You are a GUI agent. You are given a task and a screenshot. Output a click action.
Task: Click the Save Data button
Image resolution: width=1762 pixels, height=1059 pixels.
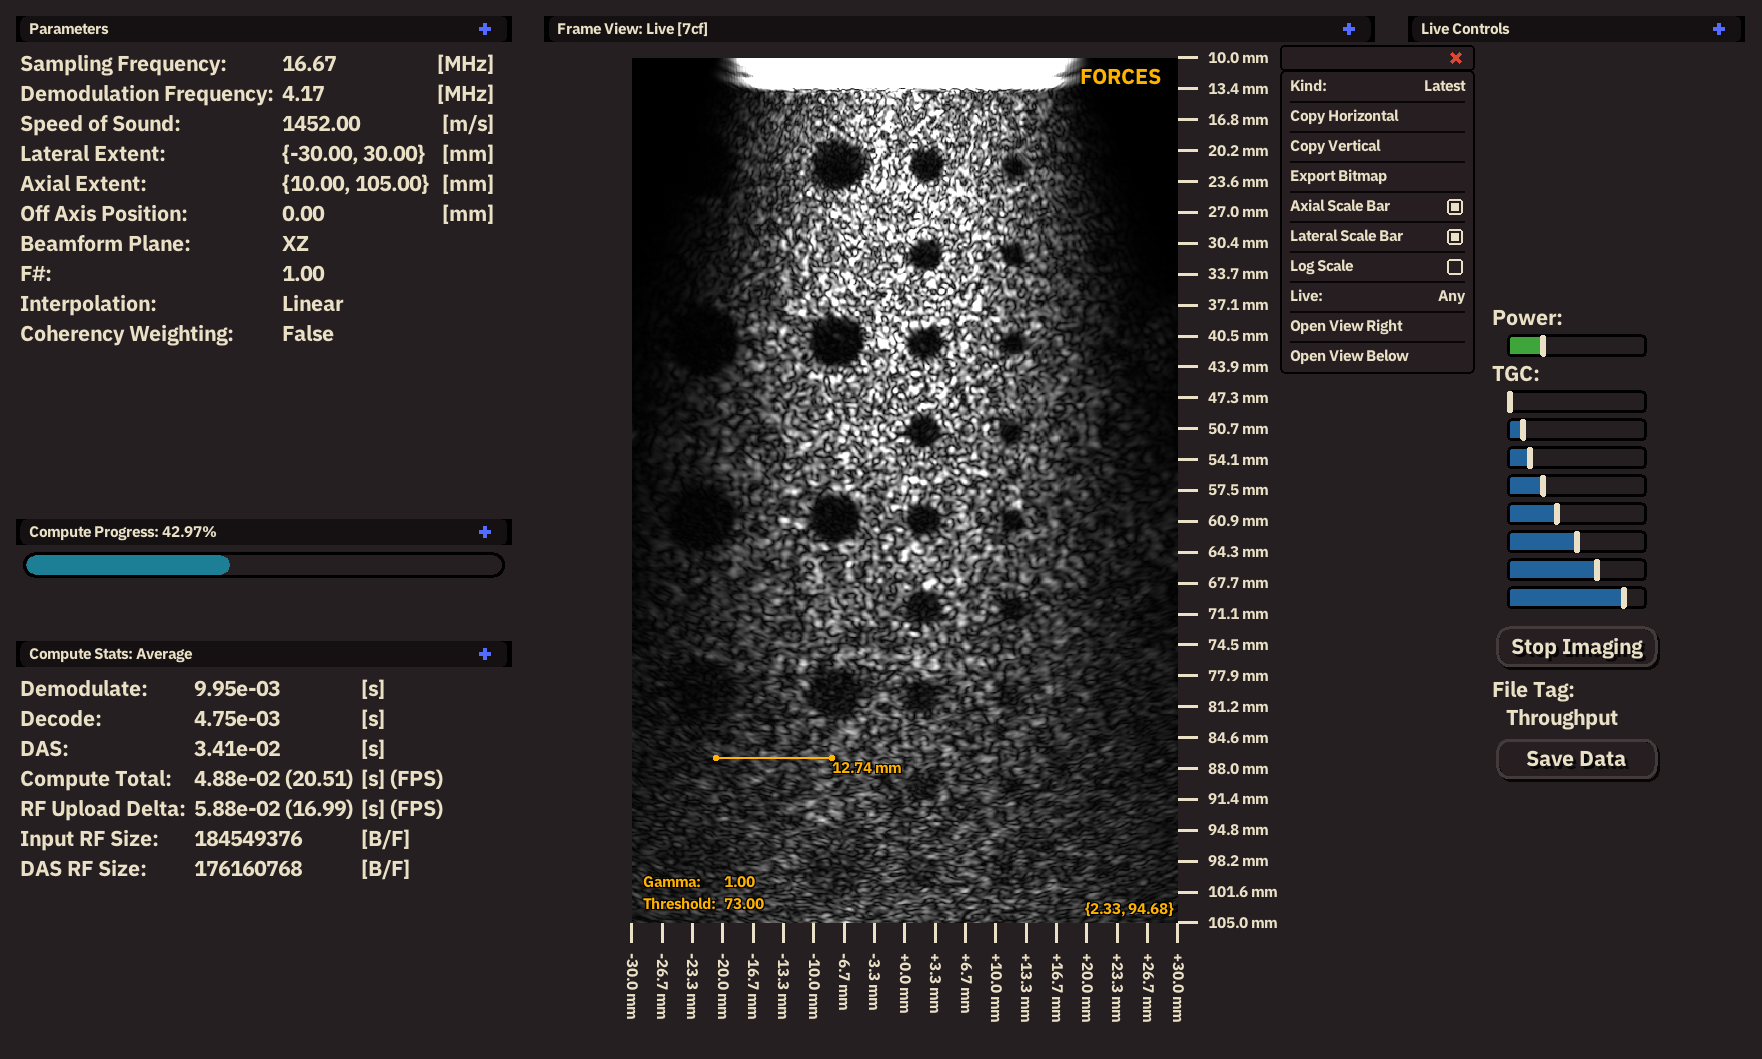pyautogui.click(x=1576, y=759)
